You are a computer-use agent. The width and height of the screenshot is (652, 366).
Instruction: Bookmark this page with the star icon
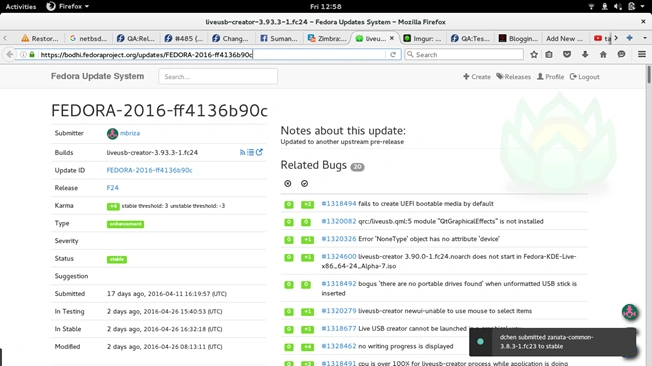[x=534, y=54]
